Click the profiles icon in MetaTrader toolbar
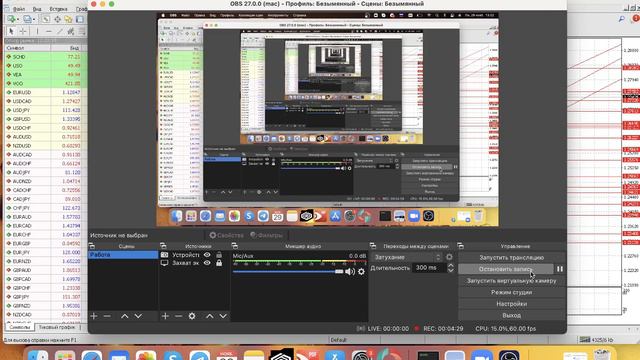 (27, 19)
